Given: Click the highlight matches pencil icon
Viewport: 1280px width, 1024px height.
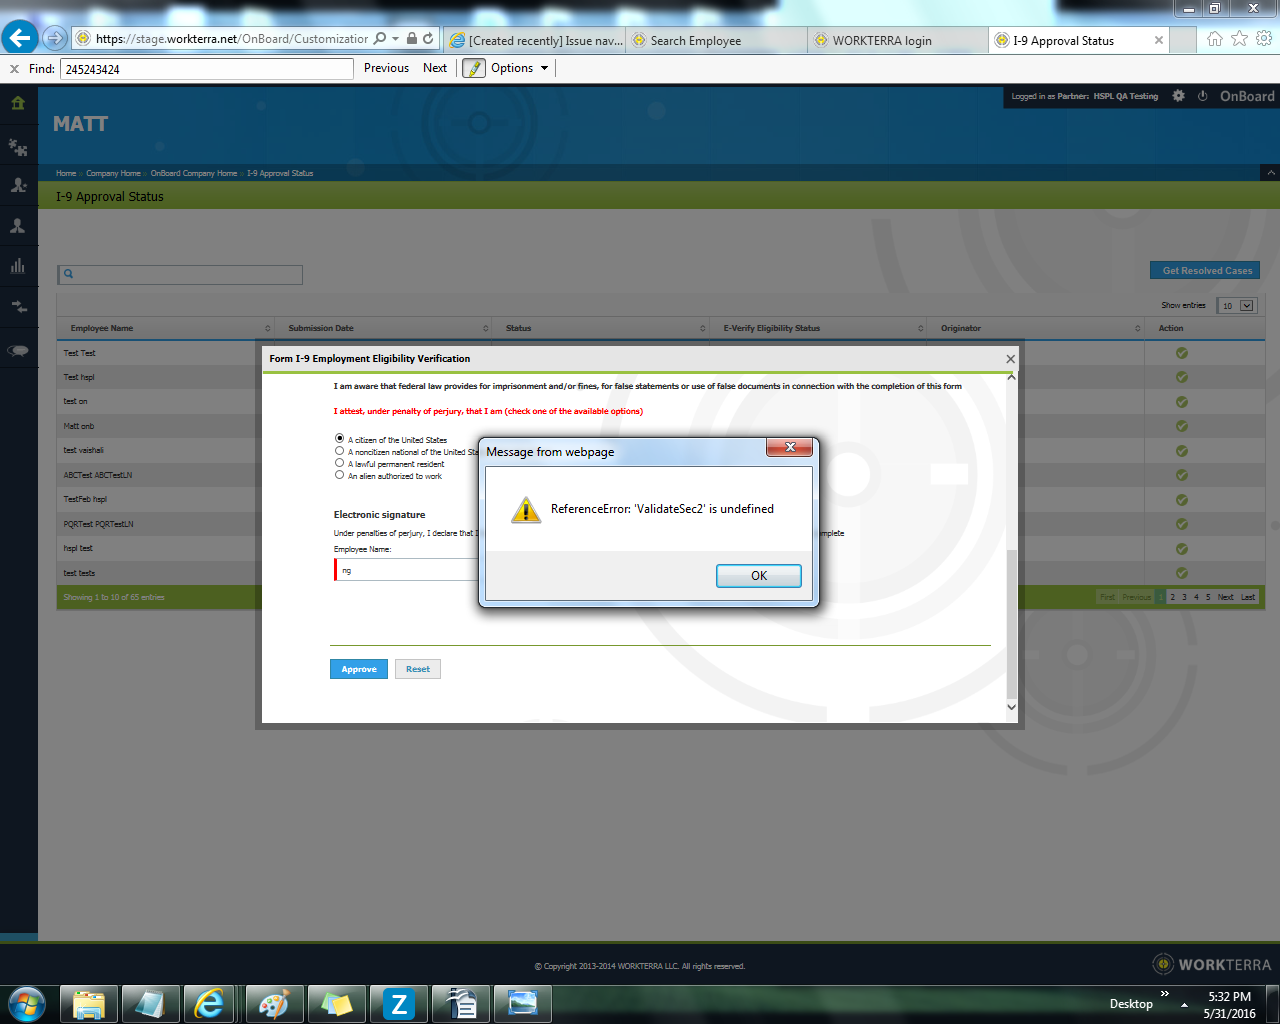Looking at the screenshot, I should pyautogui.click(x=474, y=68).
